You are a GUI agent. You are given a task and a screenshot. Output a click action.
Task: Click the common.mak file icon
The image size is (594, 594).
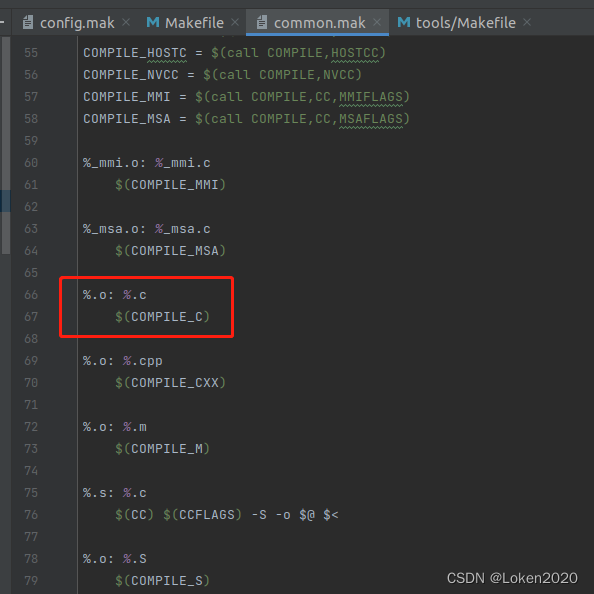tap(262, 22)
